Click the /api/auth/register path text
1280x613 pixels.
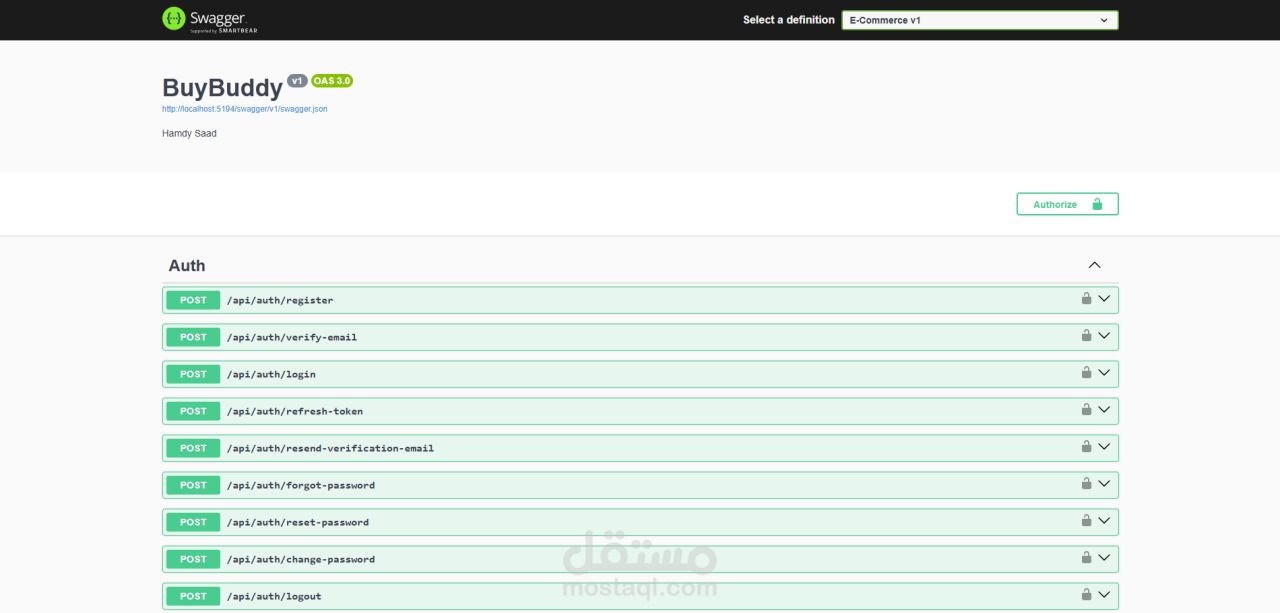coord(280,300)
